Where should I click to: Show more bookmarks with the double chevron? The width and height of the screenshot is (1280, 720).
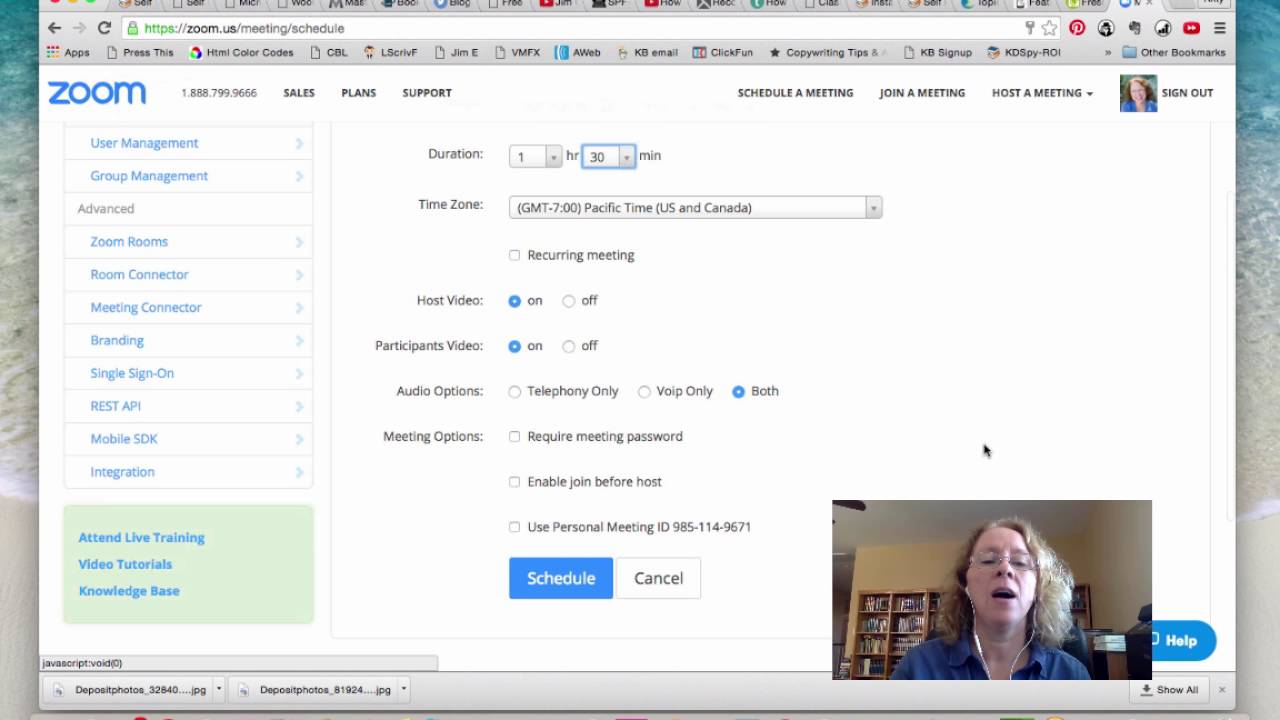1107,52
